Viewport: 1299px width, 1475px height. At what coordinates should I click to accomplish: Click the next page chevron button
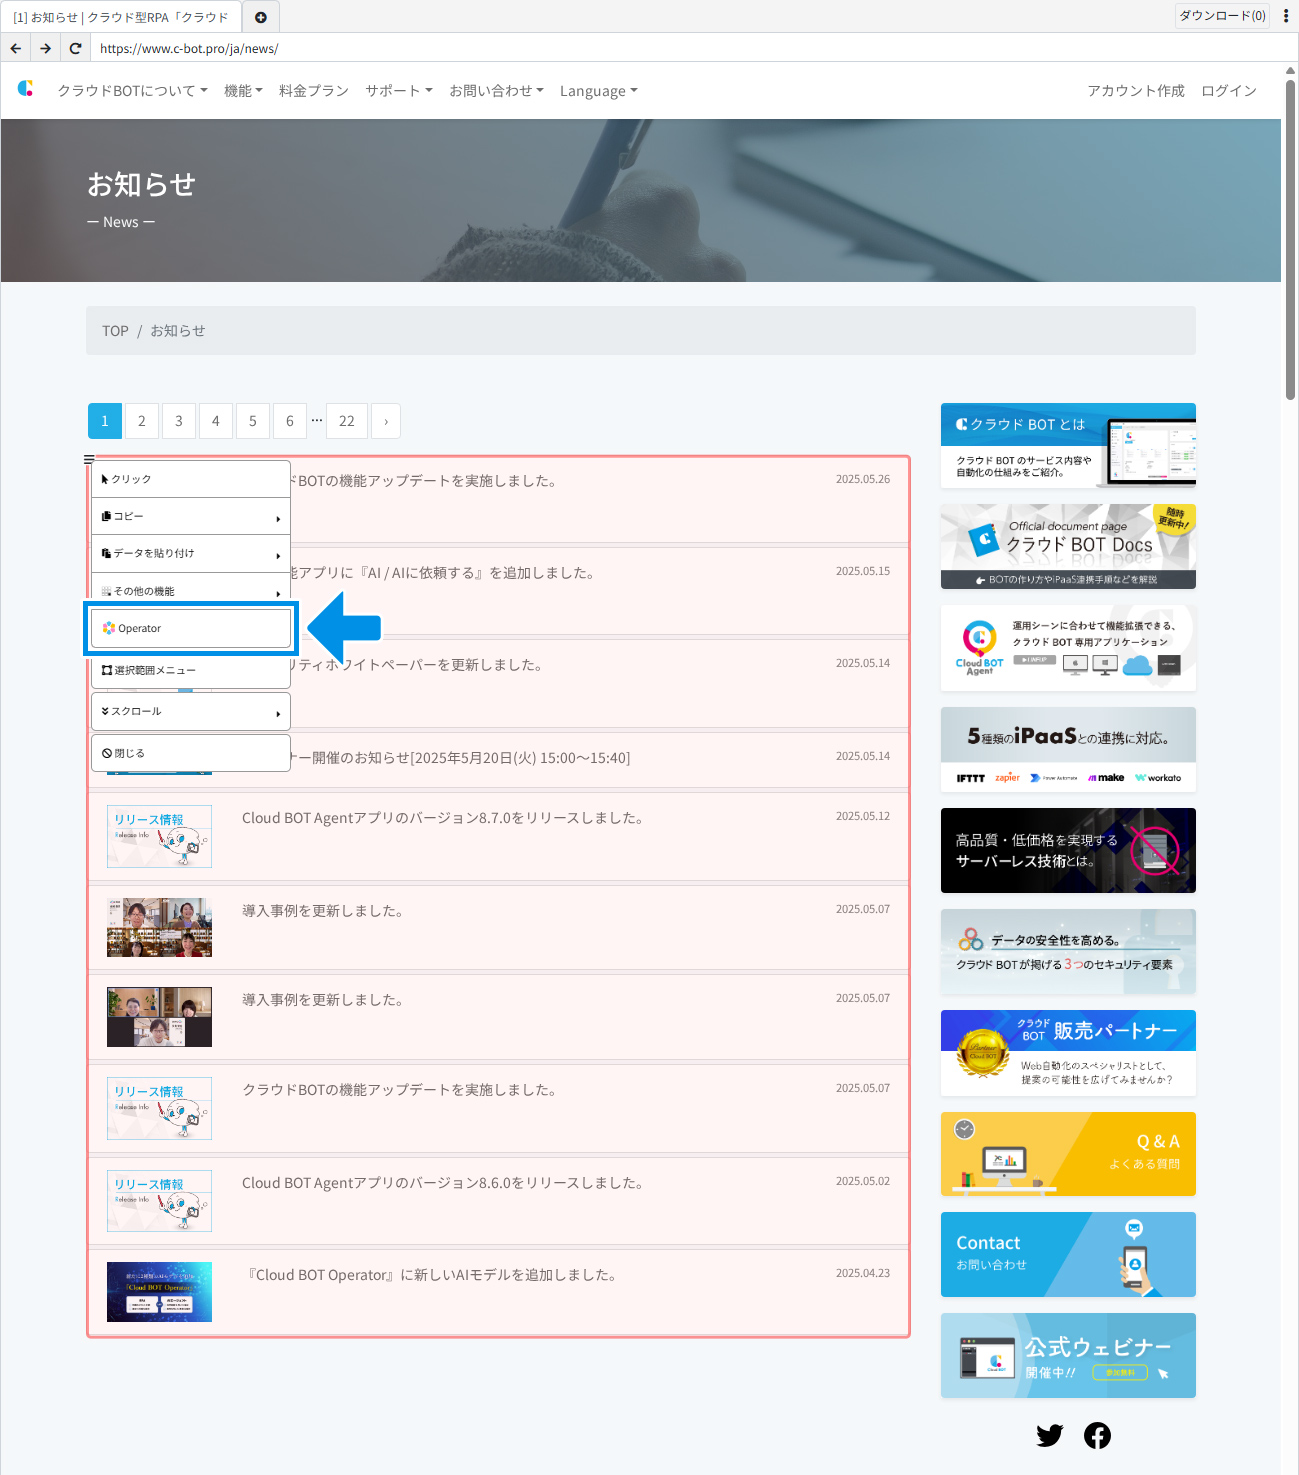386,421
